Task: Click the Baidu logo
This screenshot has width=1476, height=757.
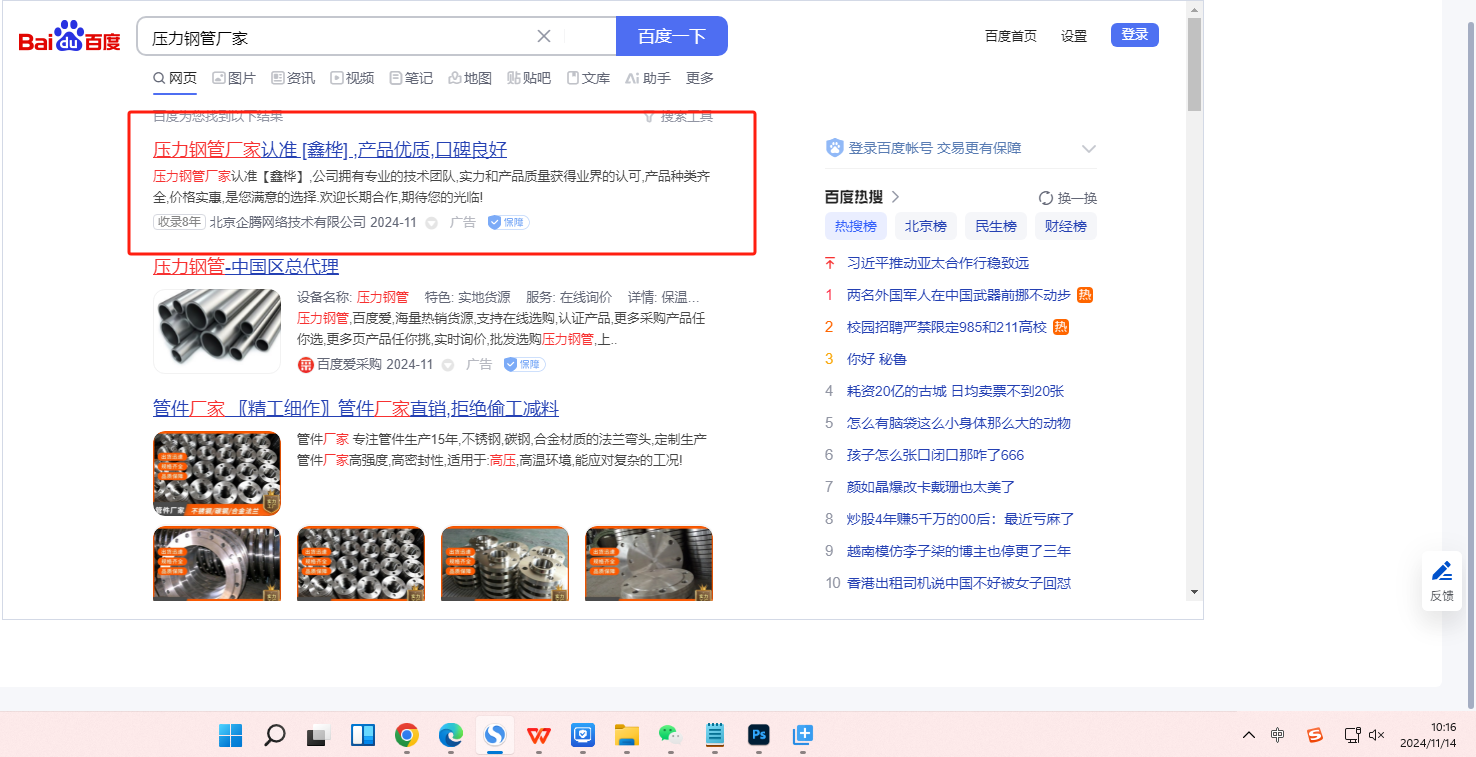Action: [x=69, y=38]
